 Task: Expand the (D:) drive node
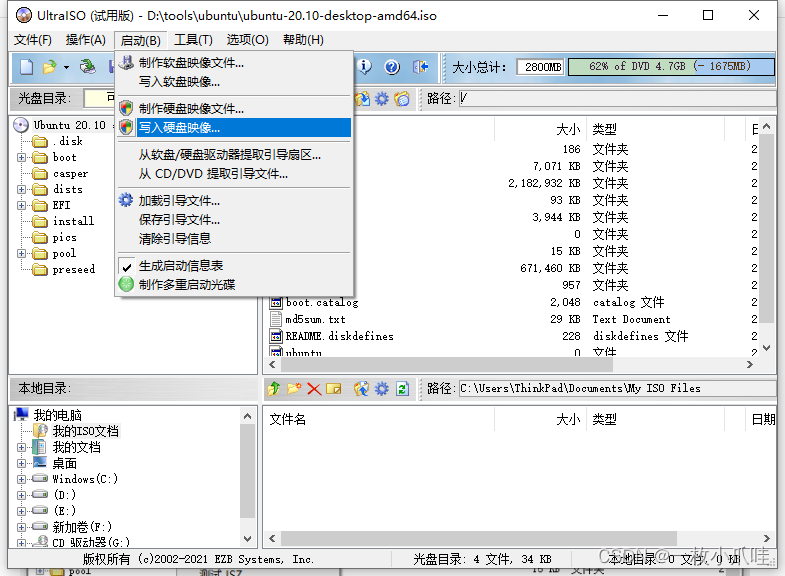tap(22, 495)
